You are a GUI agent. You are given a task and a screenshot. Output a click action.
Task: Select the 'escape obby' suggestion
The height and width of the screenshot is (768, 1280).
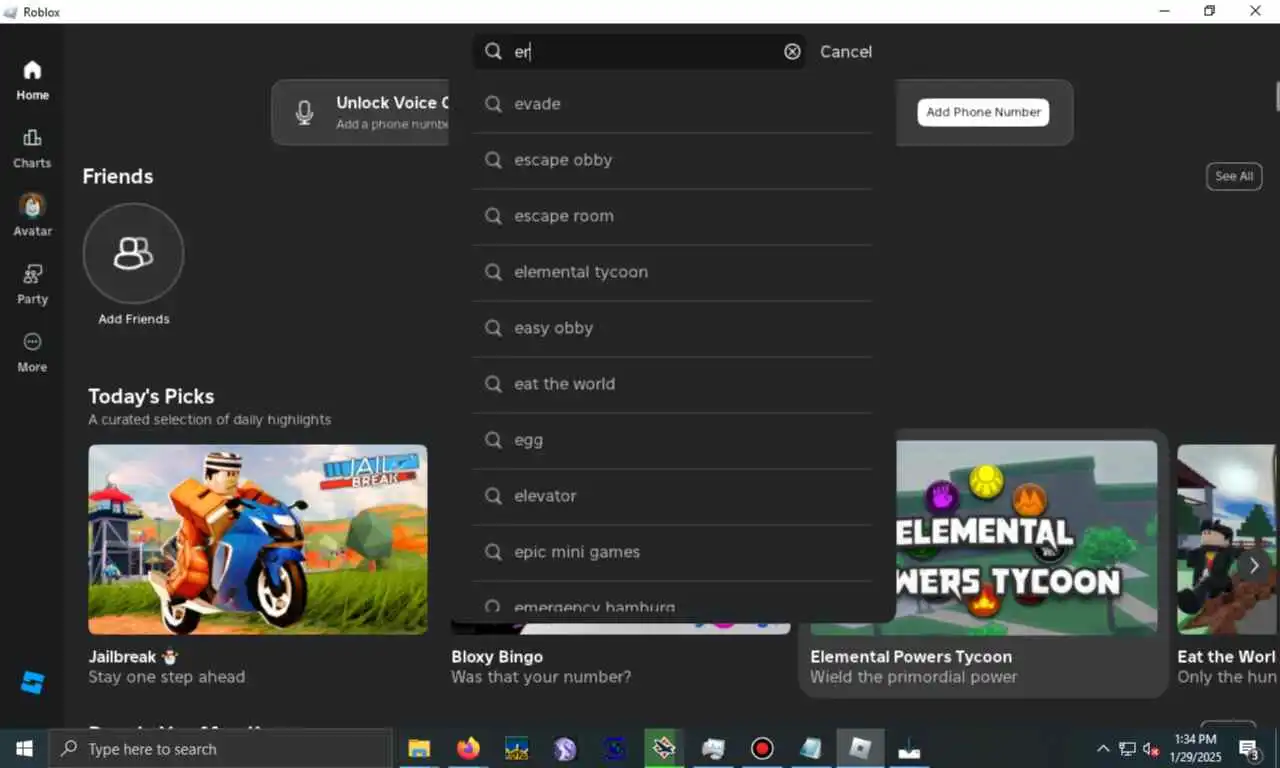coord(672,160)
